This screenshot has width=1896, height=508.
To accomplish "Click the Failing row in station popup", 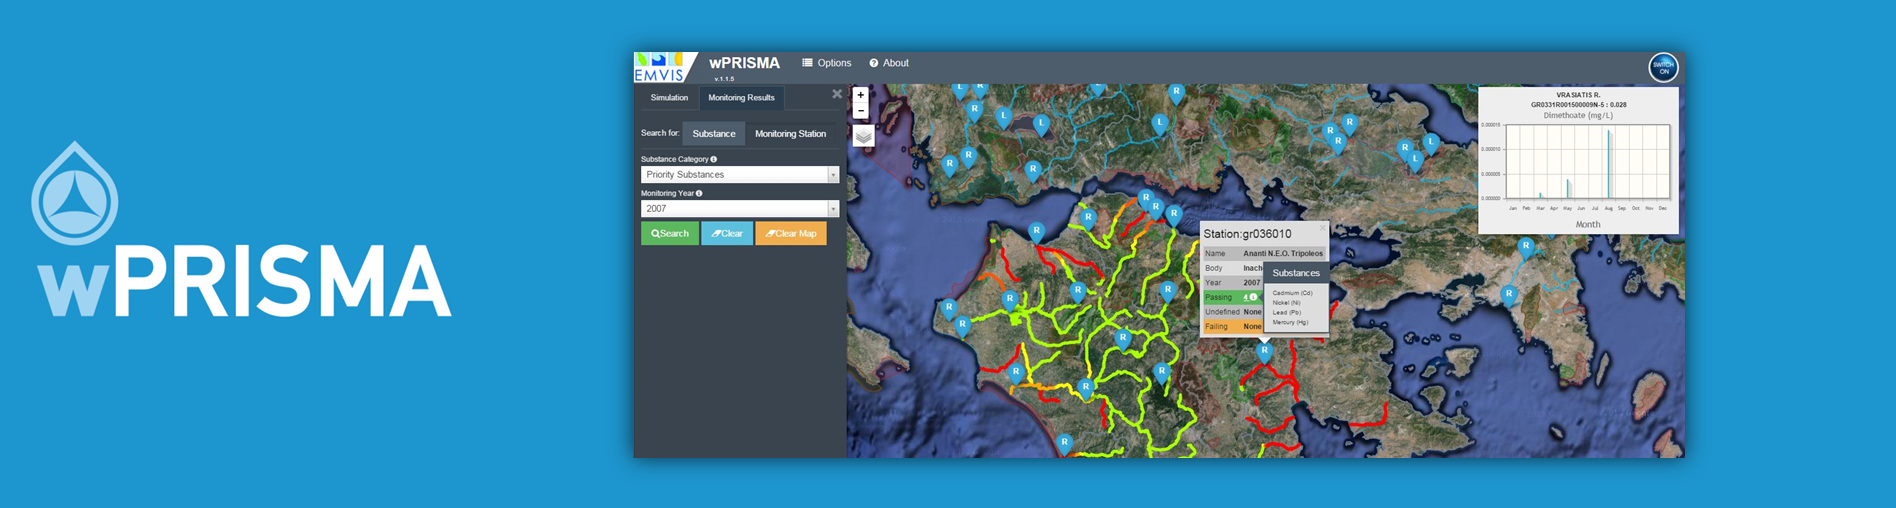I will pyautogui.click(x=1233, y=327).
